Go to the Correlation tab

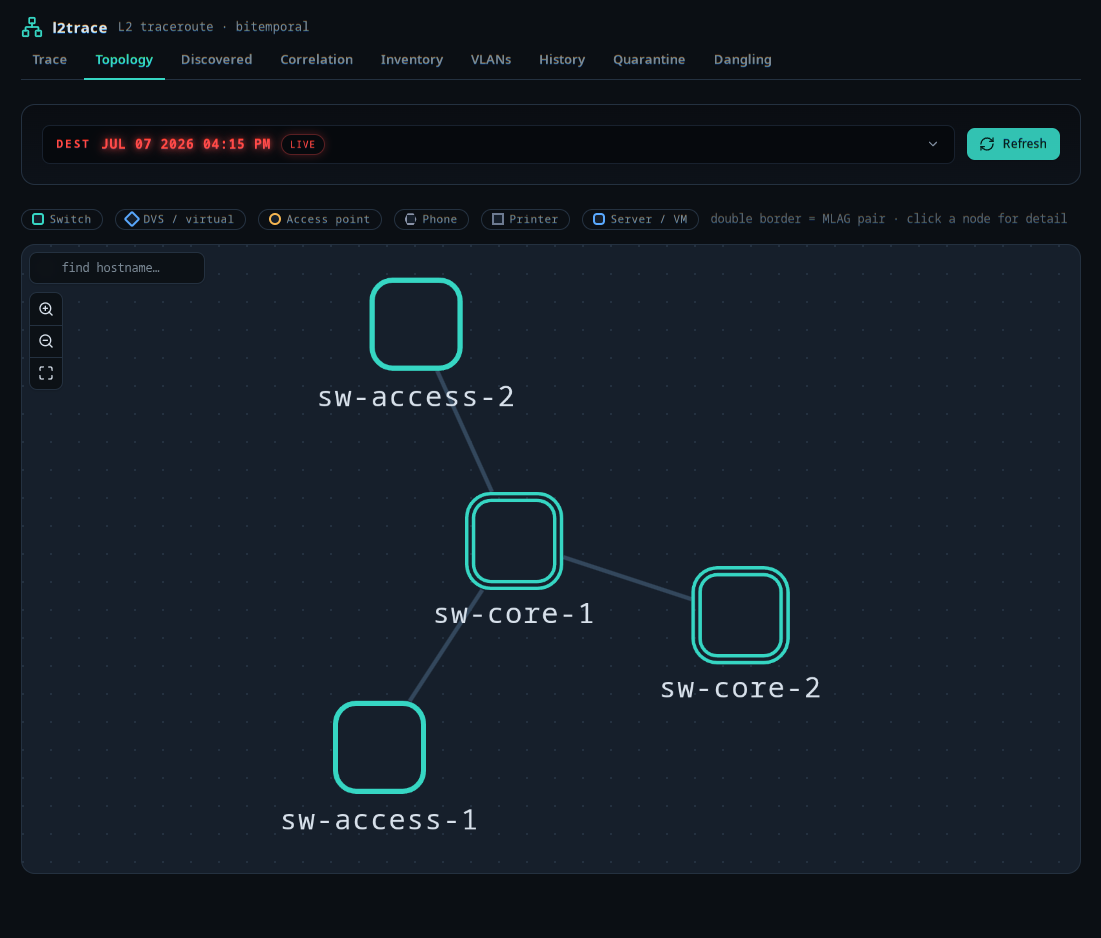pos(317,60)
